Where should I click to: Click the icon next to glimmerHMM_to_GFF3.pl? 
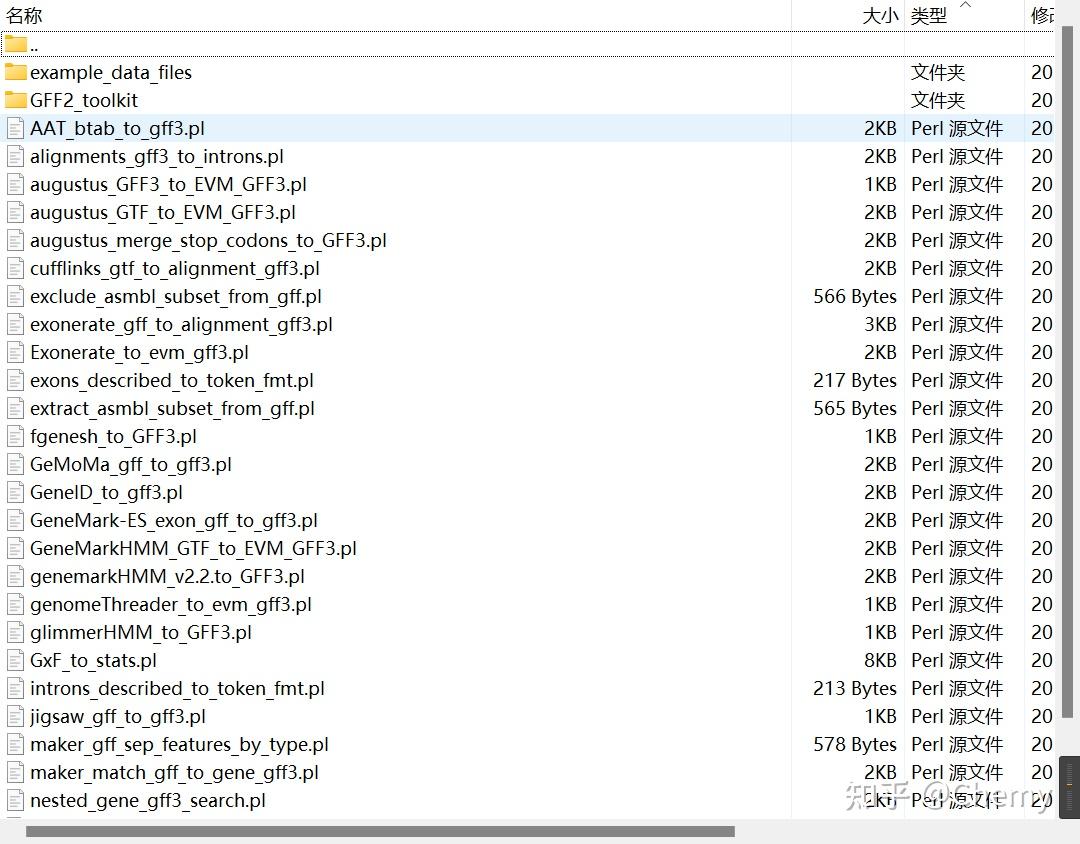(15, 632)
